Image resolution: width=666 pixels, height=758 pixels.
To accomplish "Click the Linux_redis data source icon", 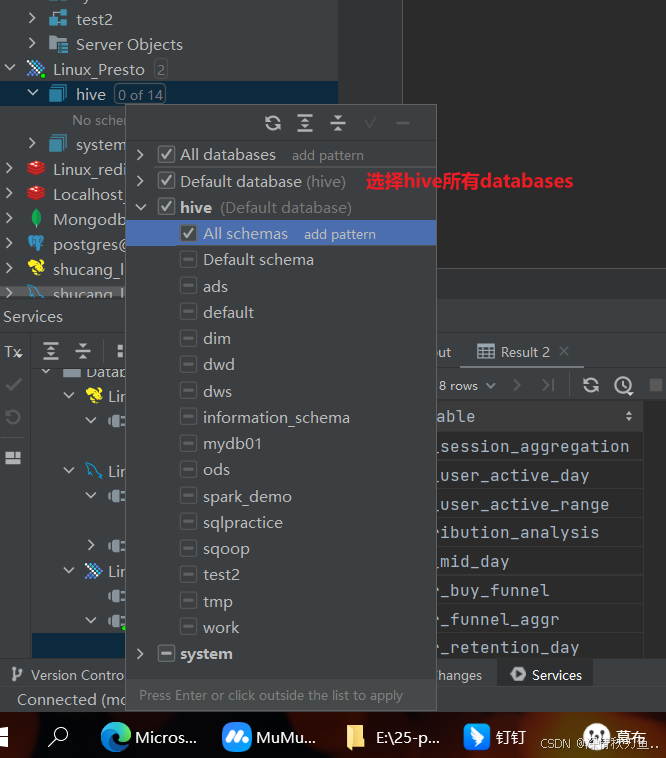I will [36, 169].
